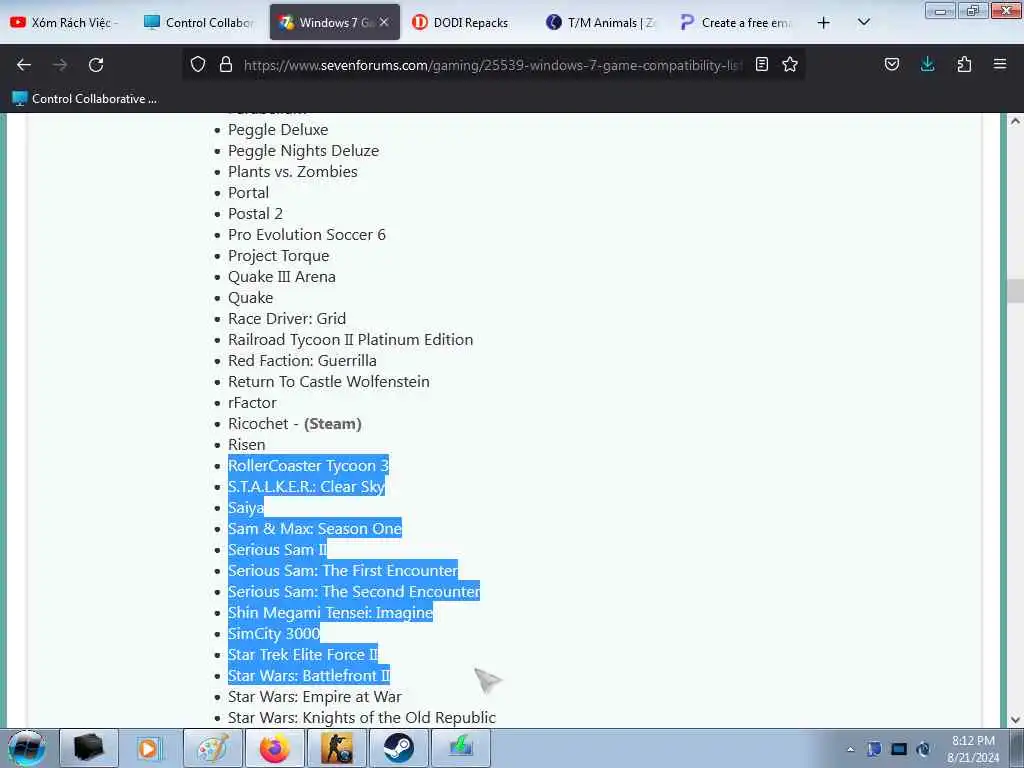Click 'Portal' list item

(248, 192)
